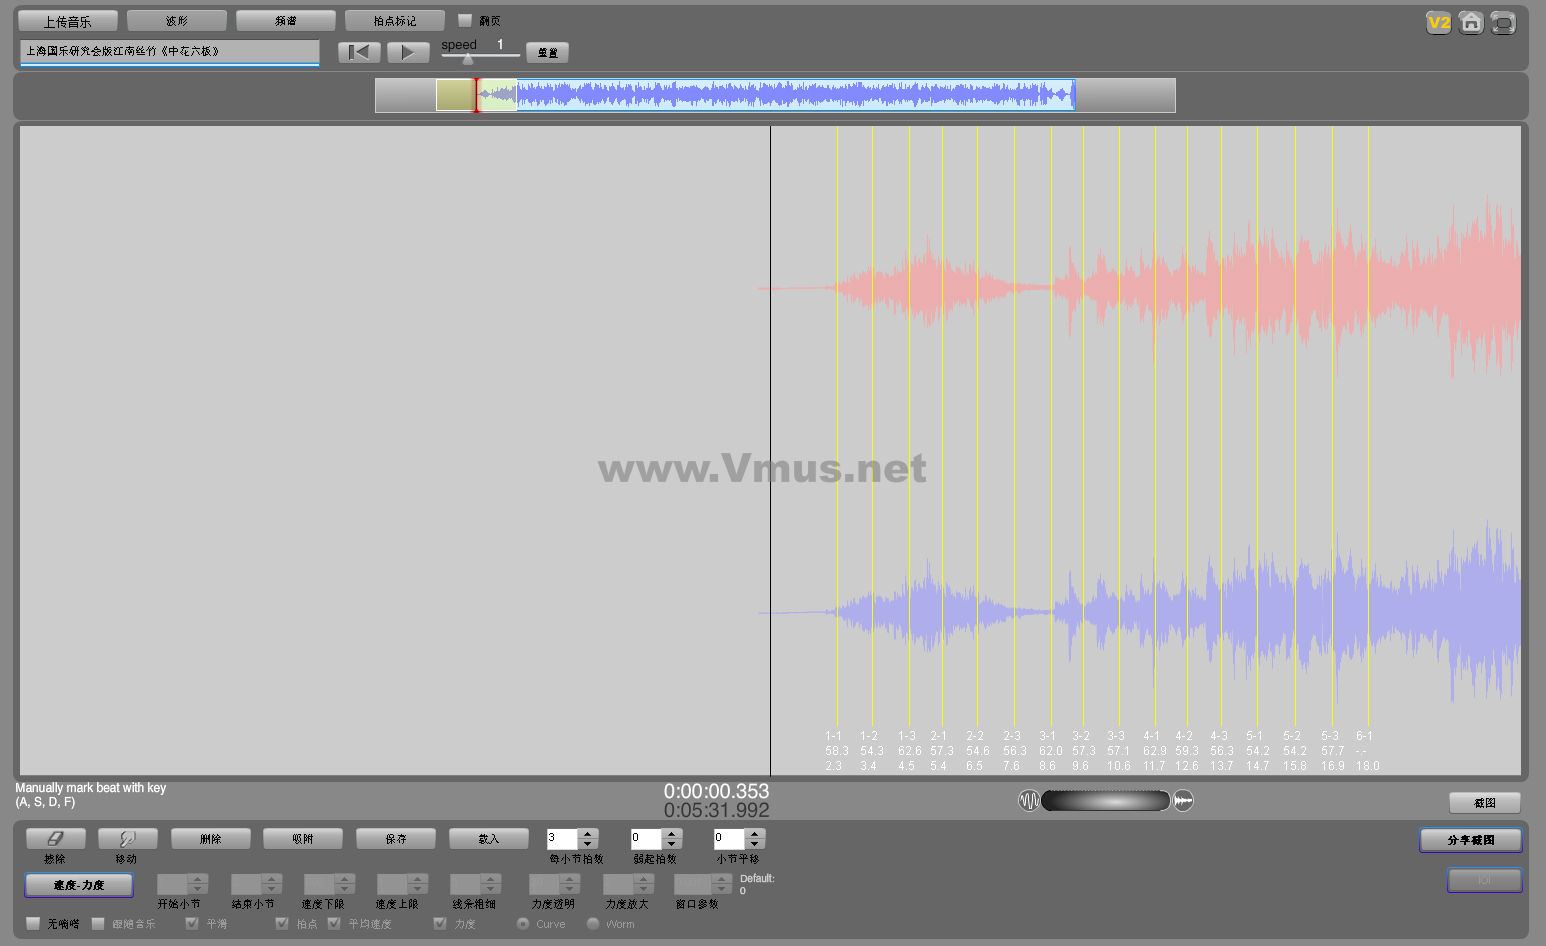Image resolution: width=1546 pixels, height=946 pixels.
Task: Increase the 小节平移 stepper value
Action: [x=755, y=834]
